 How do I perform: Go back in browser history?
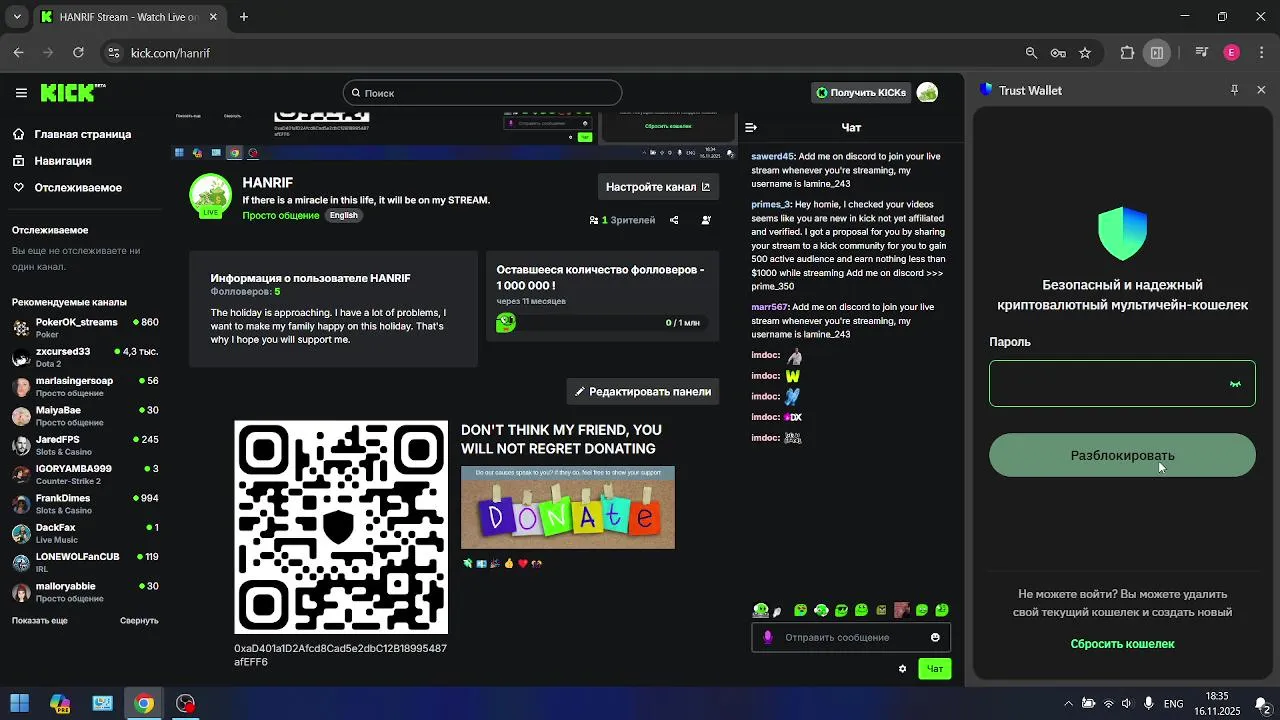click(x=19, y=53)
